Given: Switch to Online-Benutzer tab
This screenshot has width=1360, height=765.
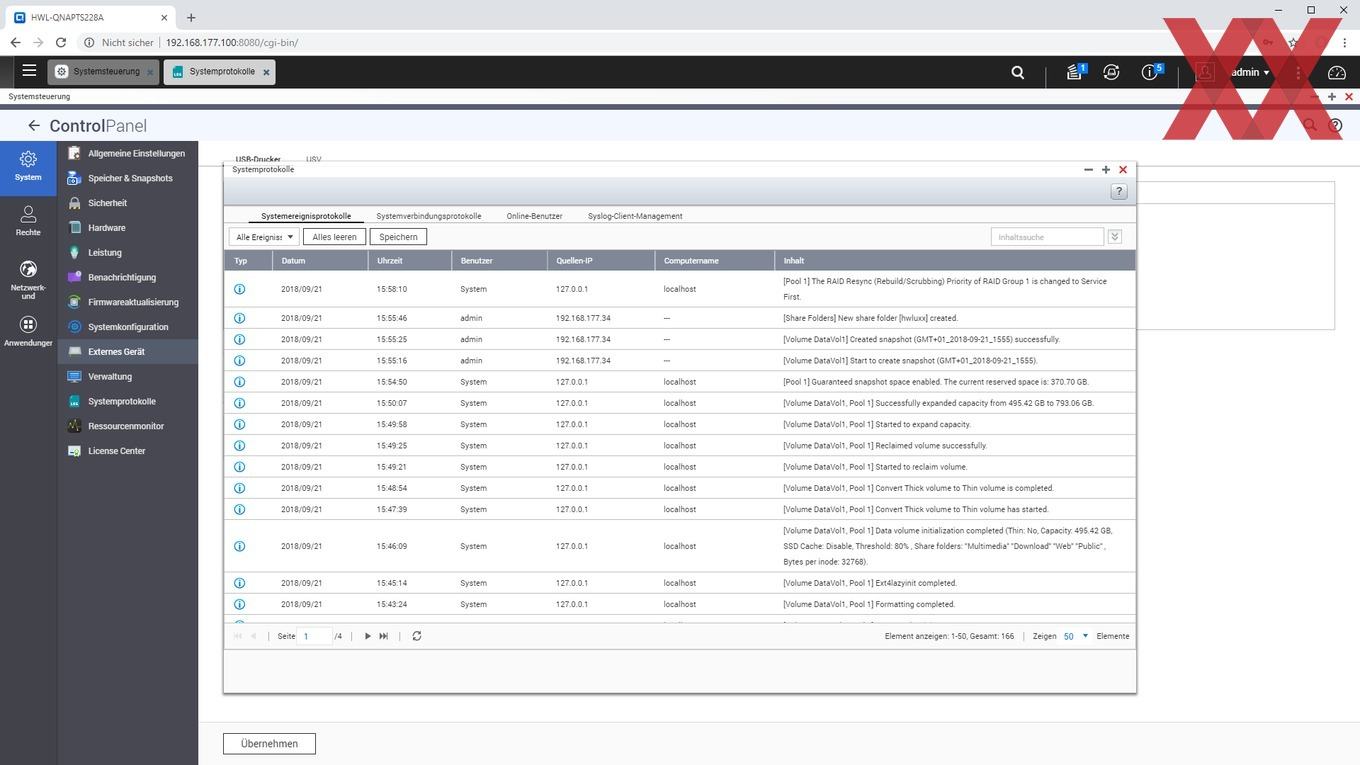Looking at the screenshot, I should click(534, 216).
